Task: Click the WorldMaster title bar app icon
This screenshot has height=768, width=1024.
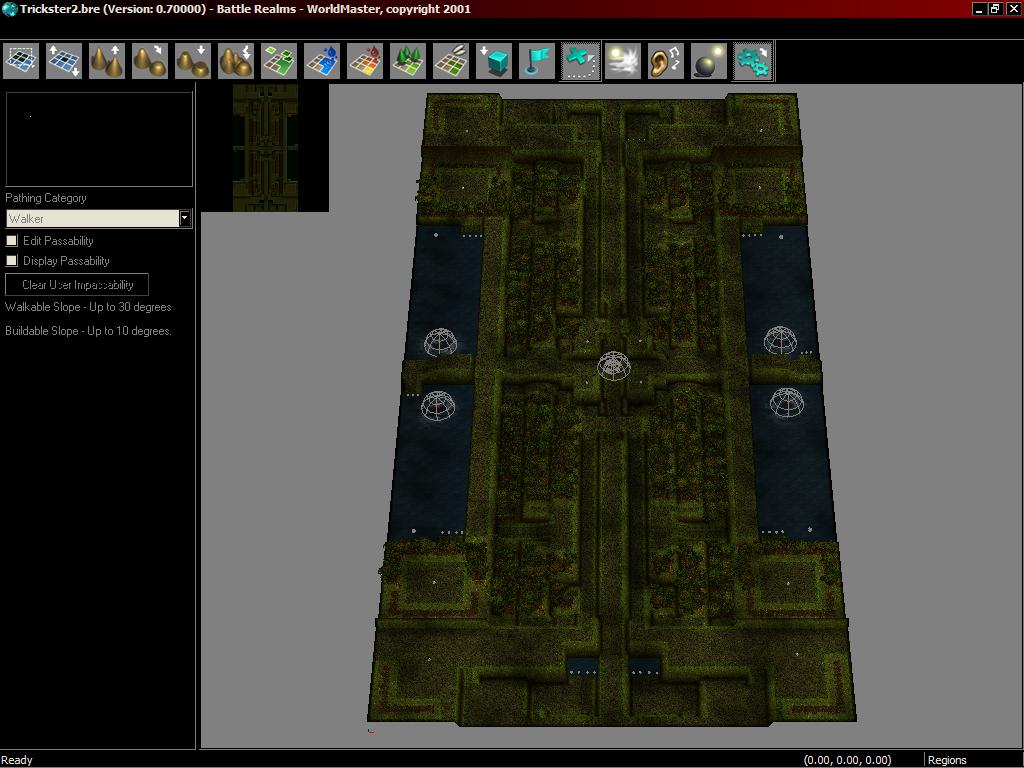Action: pos(9,9)
